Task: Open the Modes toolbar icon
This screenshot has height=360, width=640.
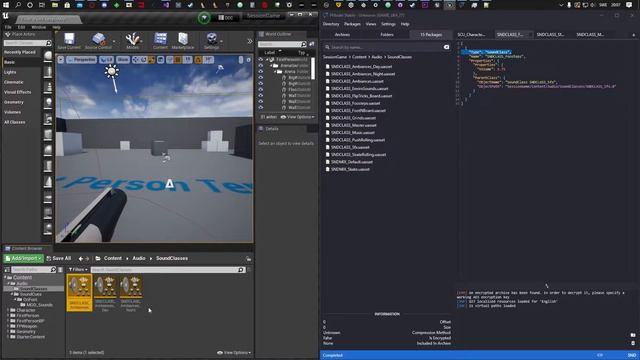Action: pos(133,41)
